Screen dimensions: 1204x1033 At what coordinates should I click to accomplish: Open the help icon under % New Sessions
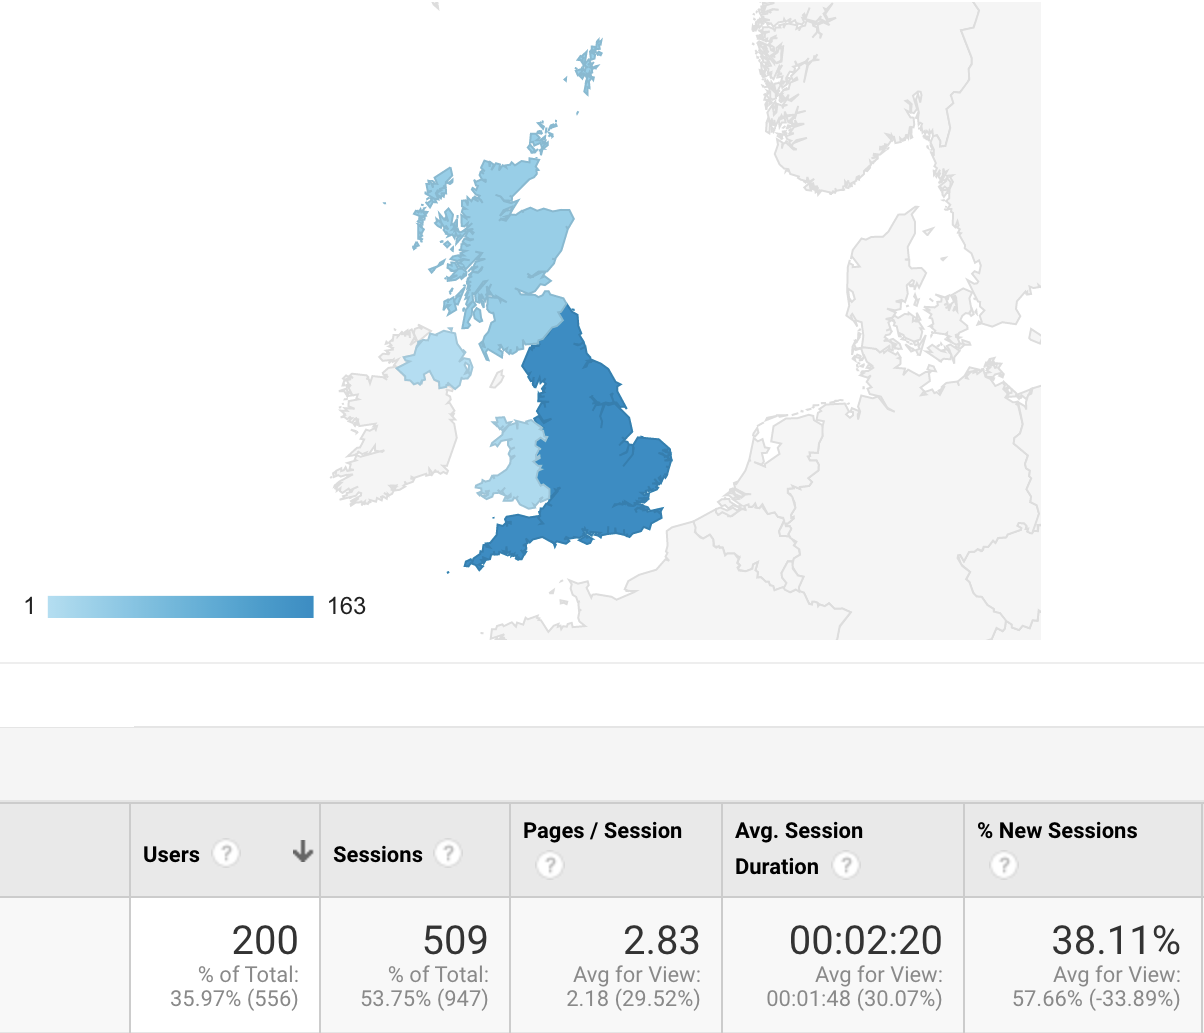[1004, 866]
